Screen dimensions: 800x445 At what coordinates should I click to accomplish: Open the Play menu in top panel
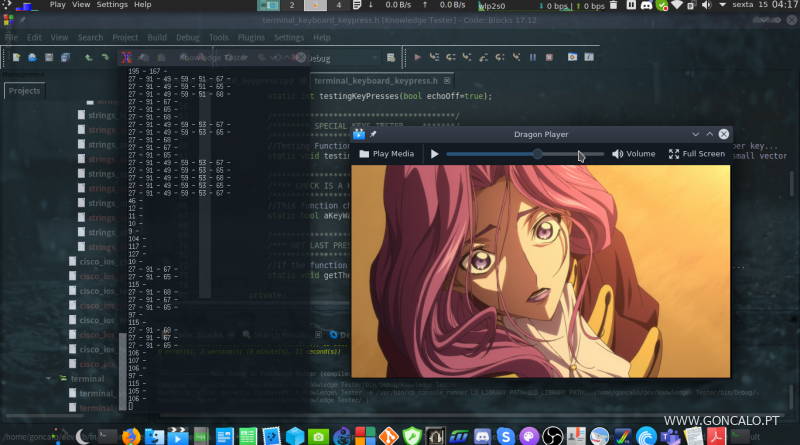[58, 5]
